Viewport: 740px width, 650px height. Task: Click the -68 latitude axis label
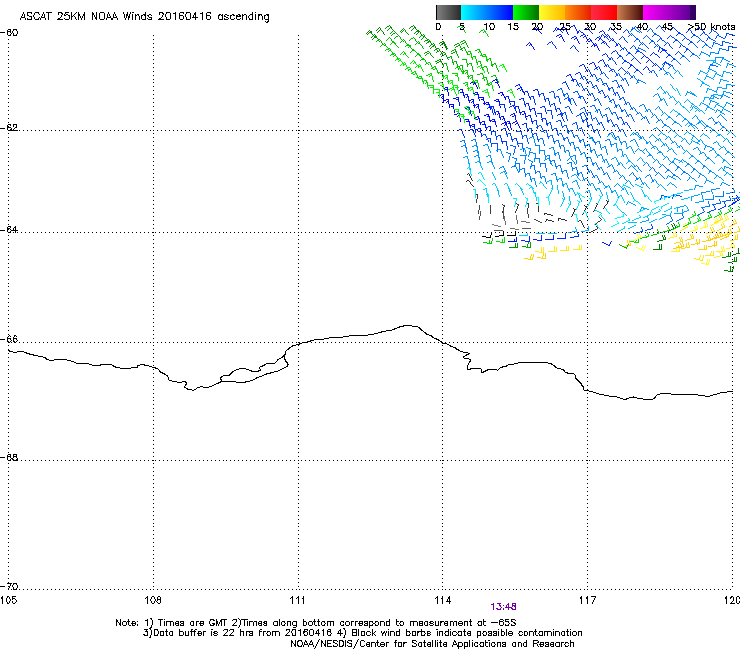click(10, 458)
